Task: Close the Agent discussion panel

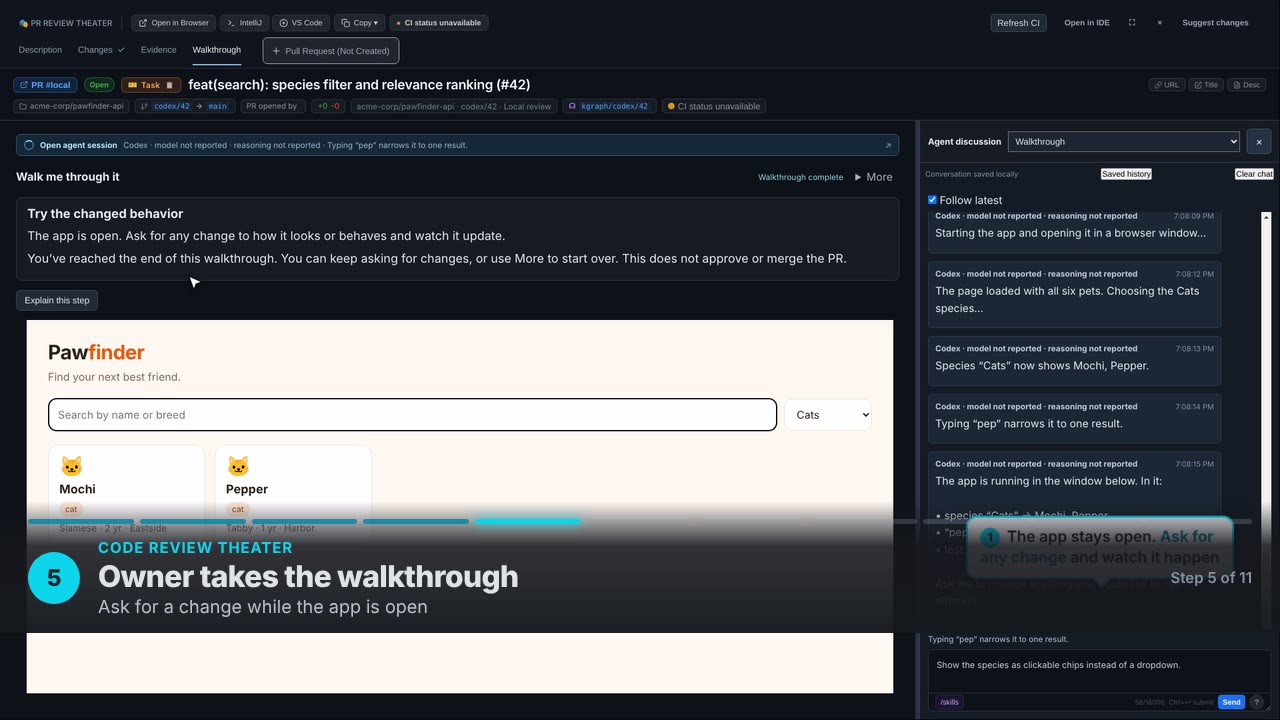Action: [1259, 142]
